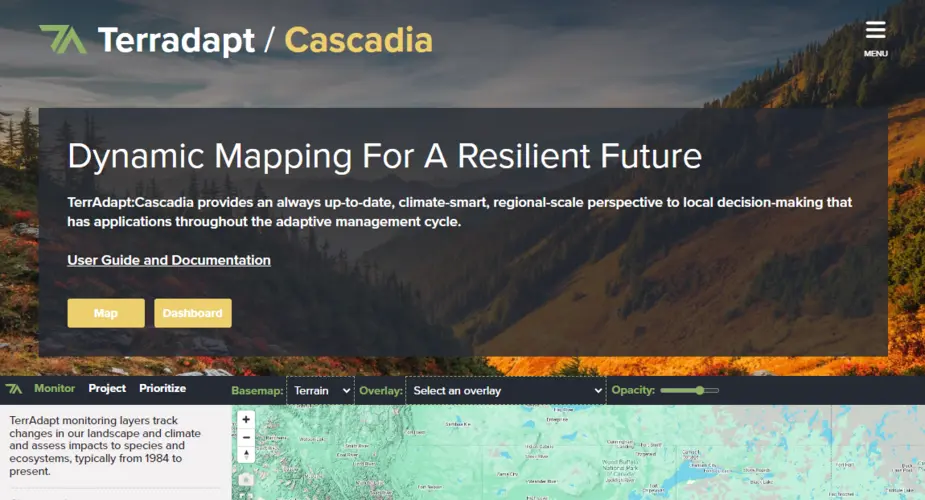Open the Basemap Terrain dropdown

[x=320, y=390]
